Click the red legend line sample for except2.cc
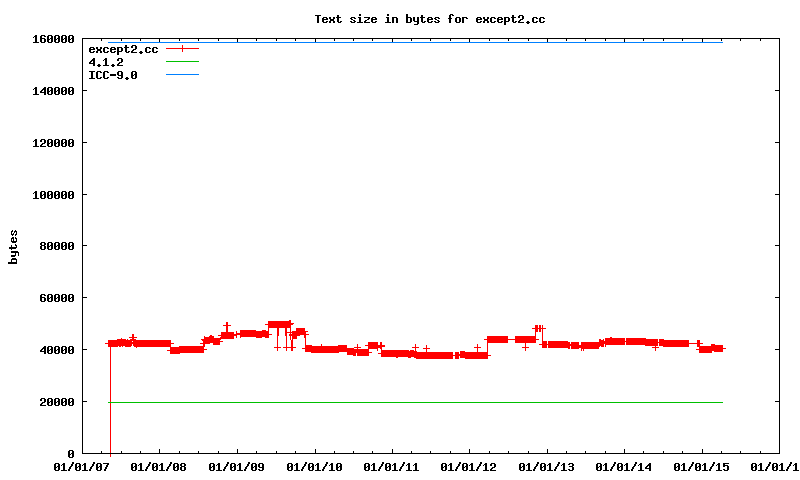The width and height of the screenshot is (800, 480). click(183, 49)
